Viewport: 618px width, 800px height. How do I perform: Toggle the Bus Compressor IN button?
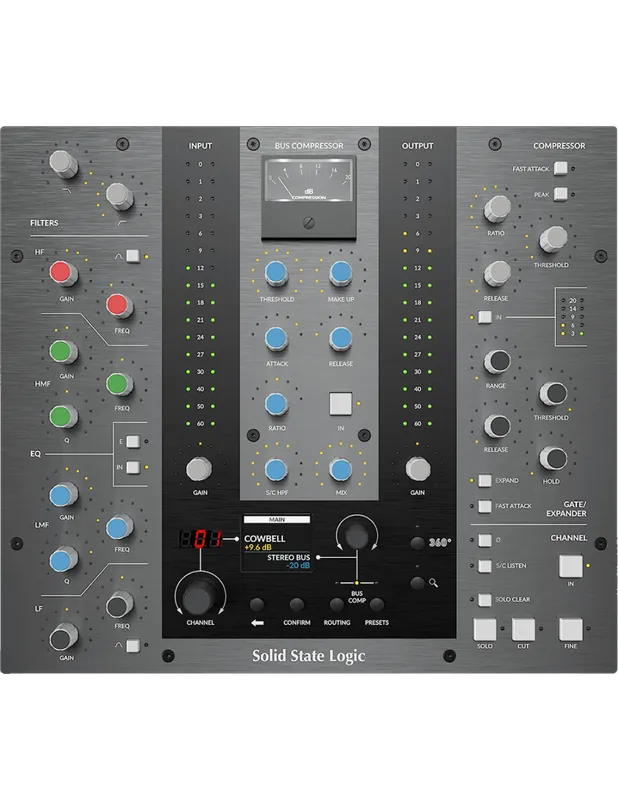(340, 404)
